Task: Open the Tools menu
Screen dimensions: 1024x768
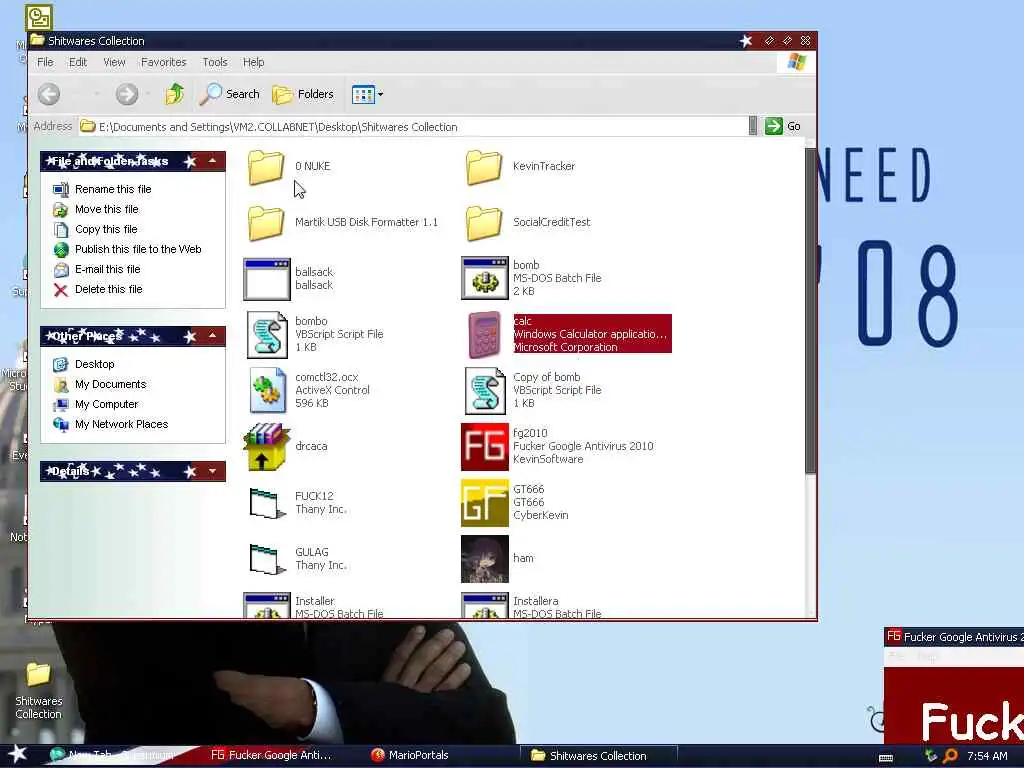Action: point(215,62)
